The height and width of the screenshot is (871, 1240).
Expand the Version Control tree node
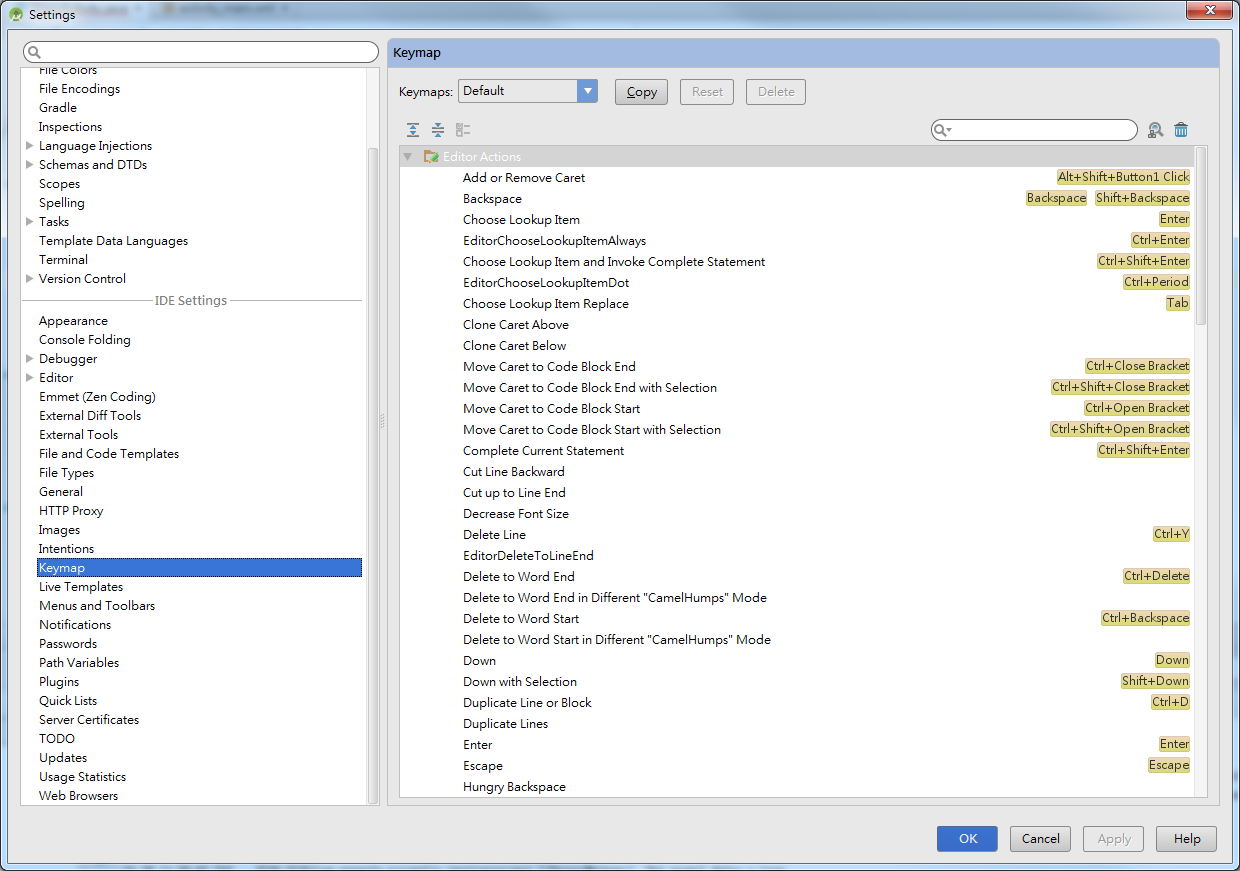pos(30,278)
